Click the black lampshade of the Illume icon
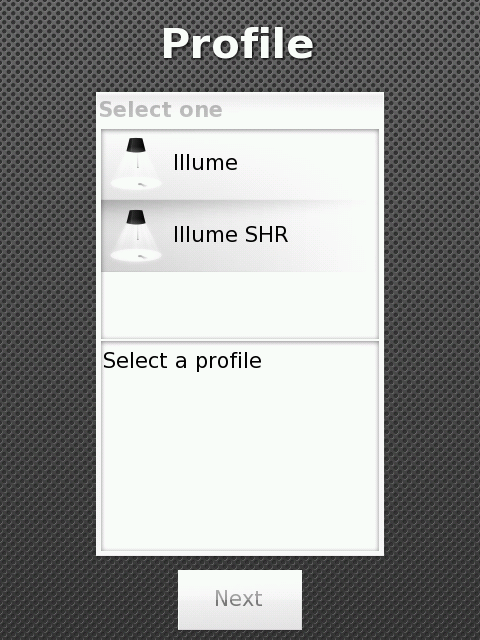 pyautogui.click(x=136, y=145)
